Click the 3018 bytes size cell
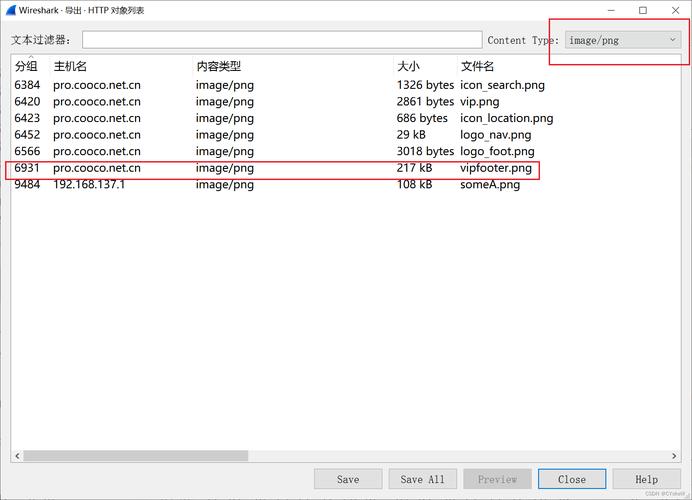This screenshot has height=500, width=692. point(425,151)
